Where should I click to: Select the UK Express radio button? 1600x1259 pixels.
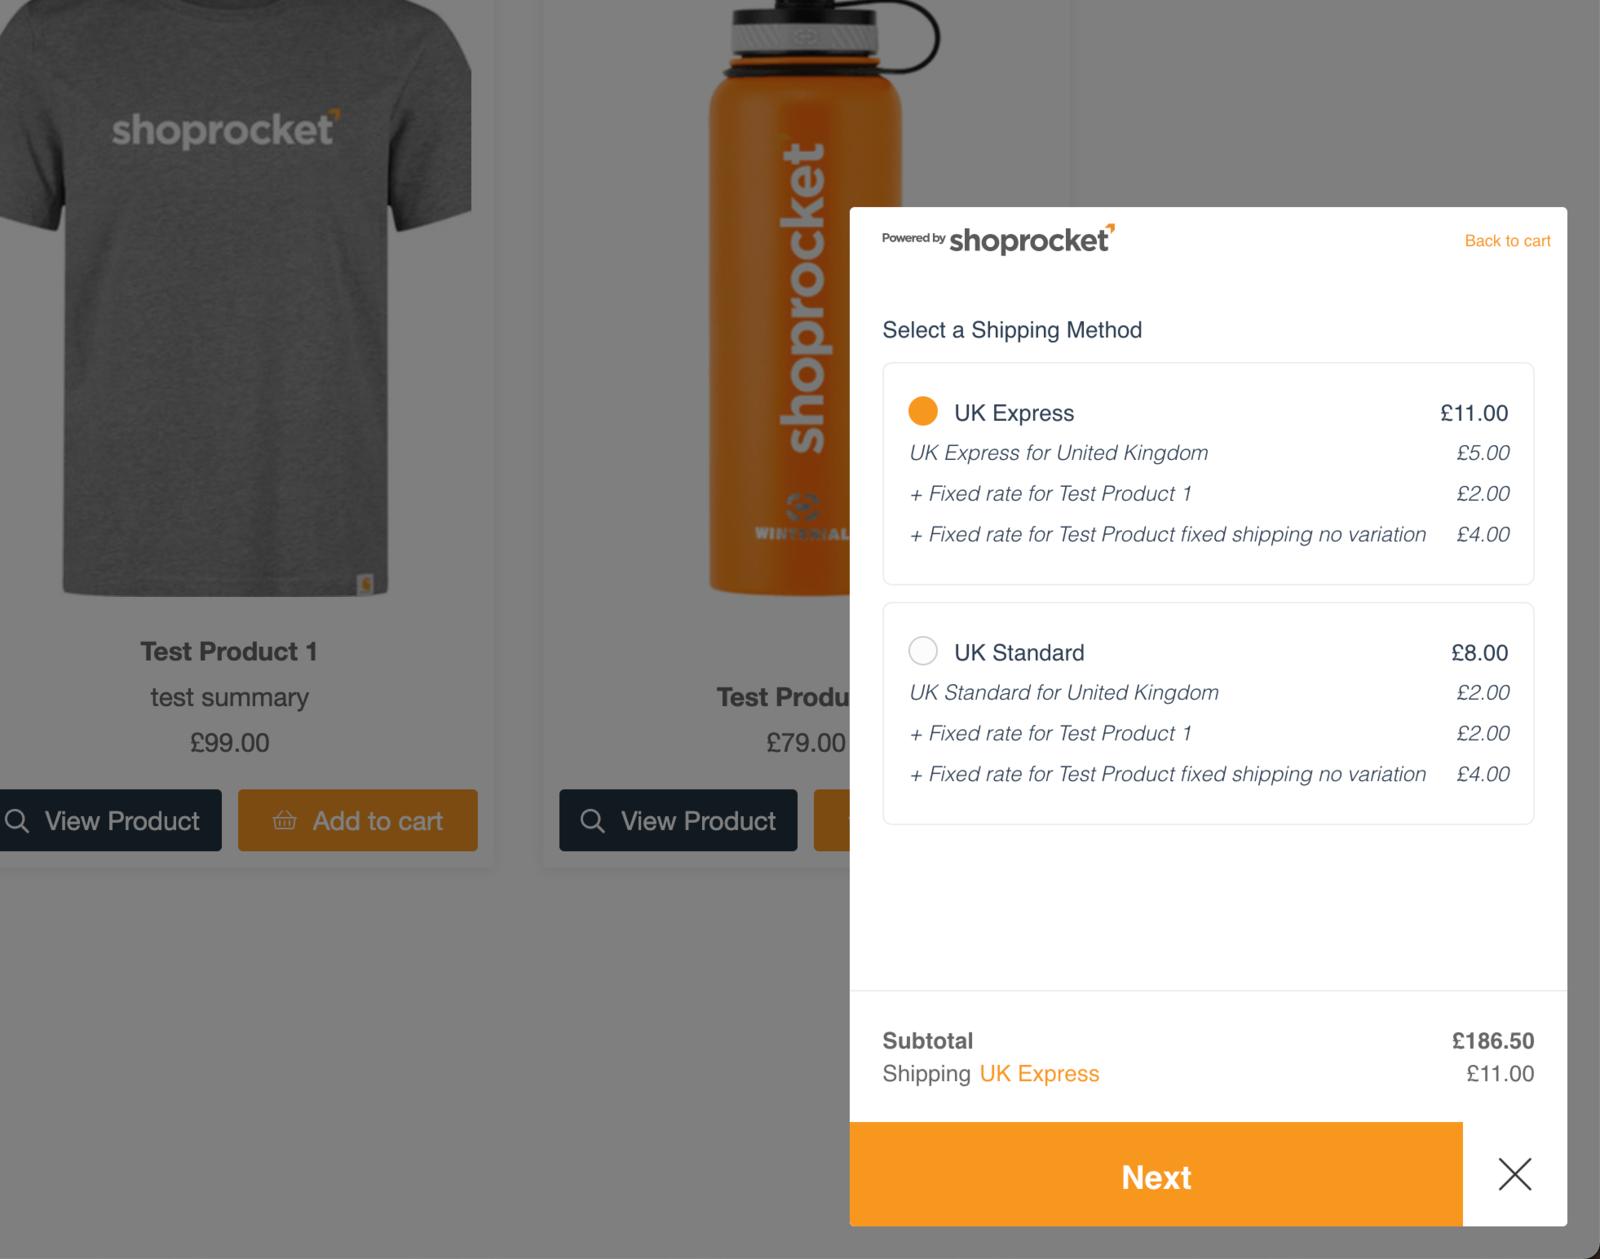922,411
